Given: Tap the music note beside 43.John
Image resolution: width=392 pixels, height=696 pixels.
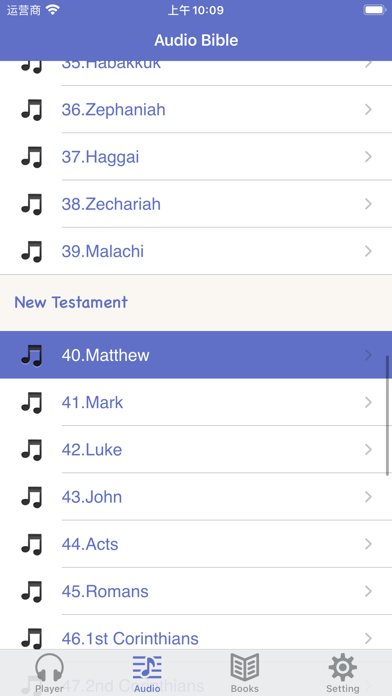Looking at the screenshot, I should pyautogui.click(x=32, y=497).
